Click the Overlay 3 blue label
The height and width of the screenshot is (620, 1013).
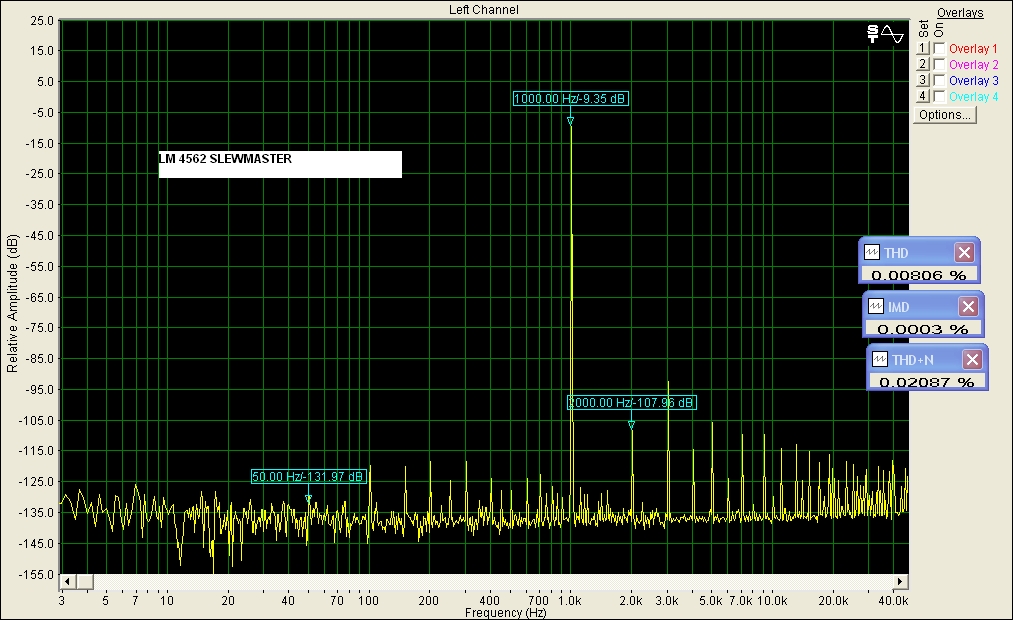point(973,81)
